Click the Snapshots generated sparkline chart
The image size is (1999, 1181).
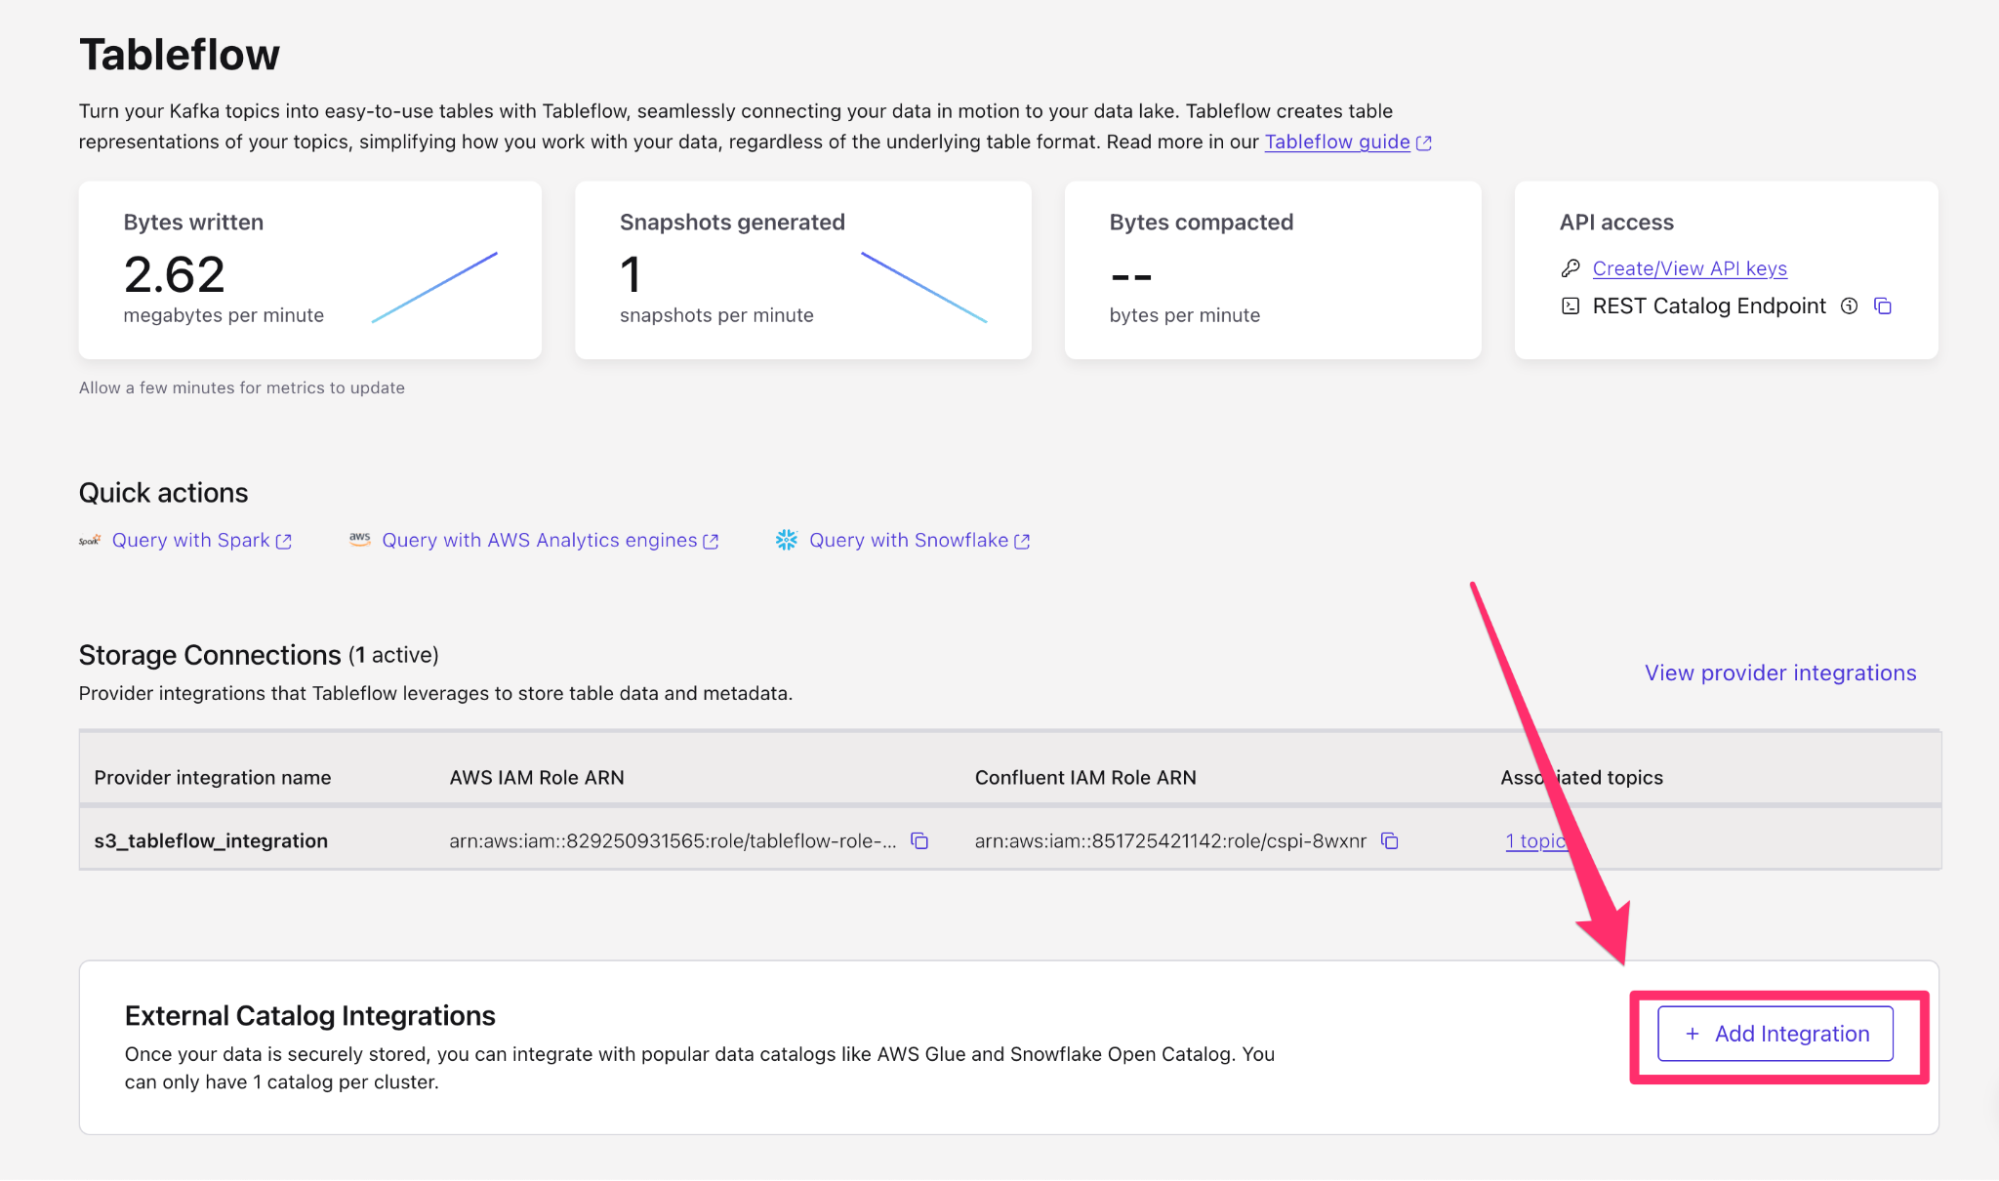click(x=923, y=287)
